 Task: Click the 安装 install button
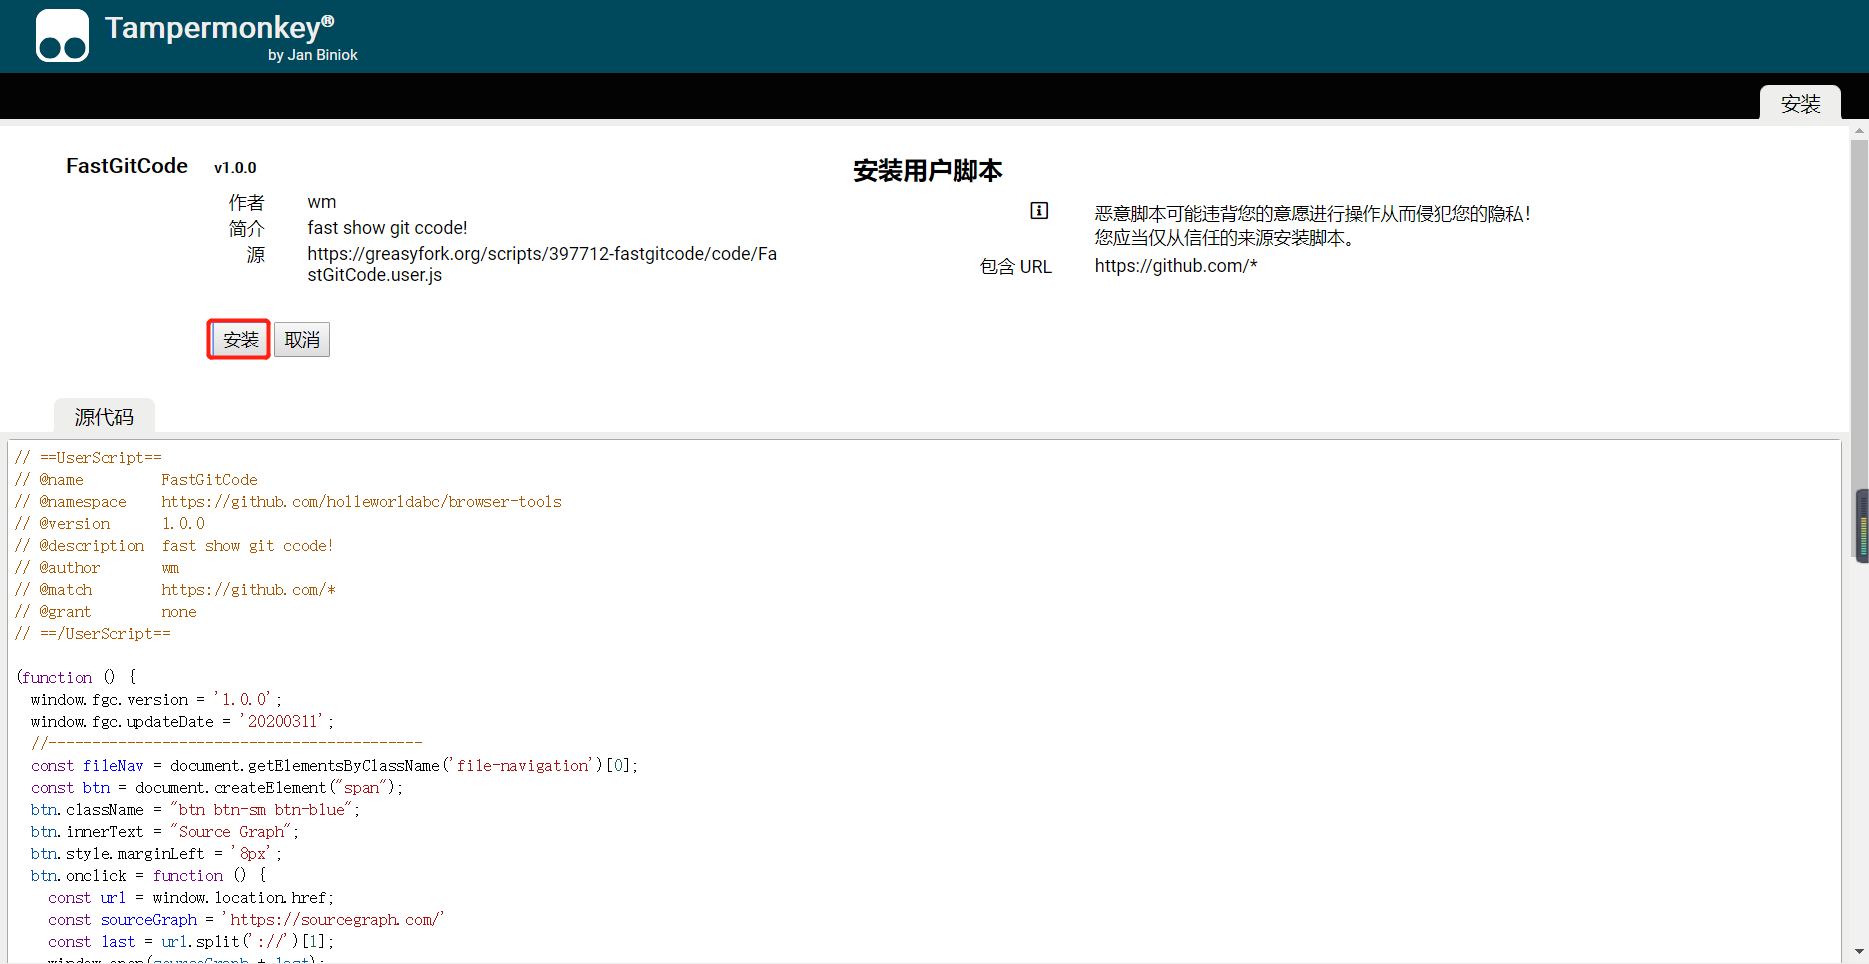click(x=240, y=340)
